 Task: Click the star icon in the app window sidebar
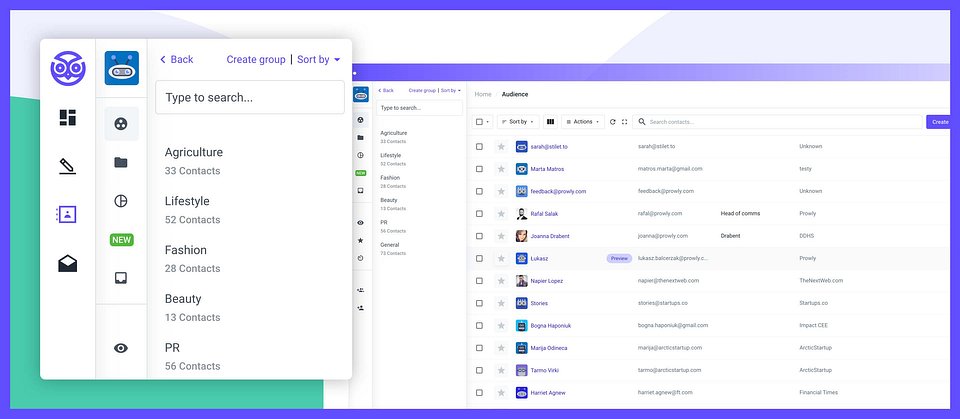pyautogui.click(x=361, y=241)
